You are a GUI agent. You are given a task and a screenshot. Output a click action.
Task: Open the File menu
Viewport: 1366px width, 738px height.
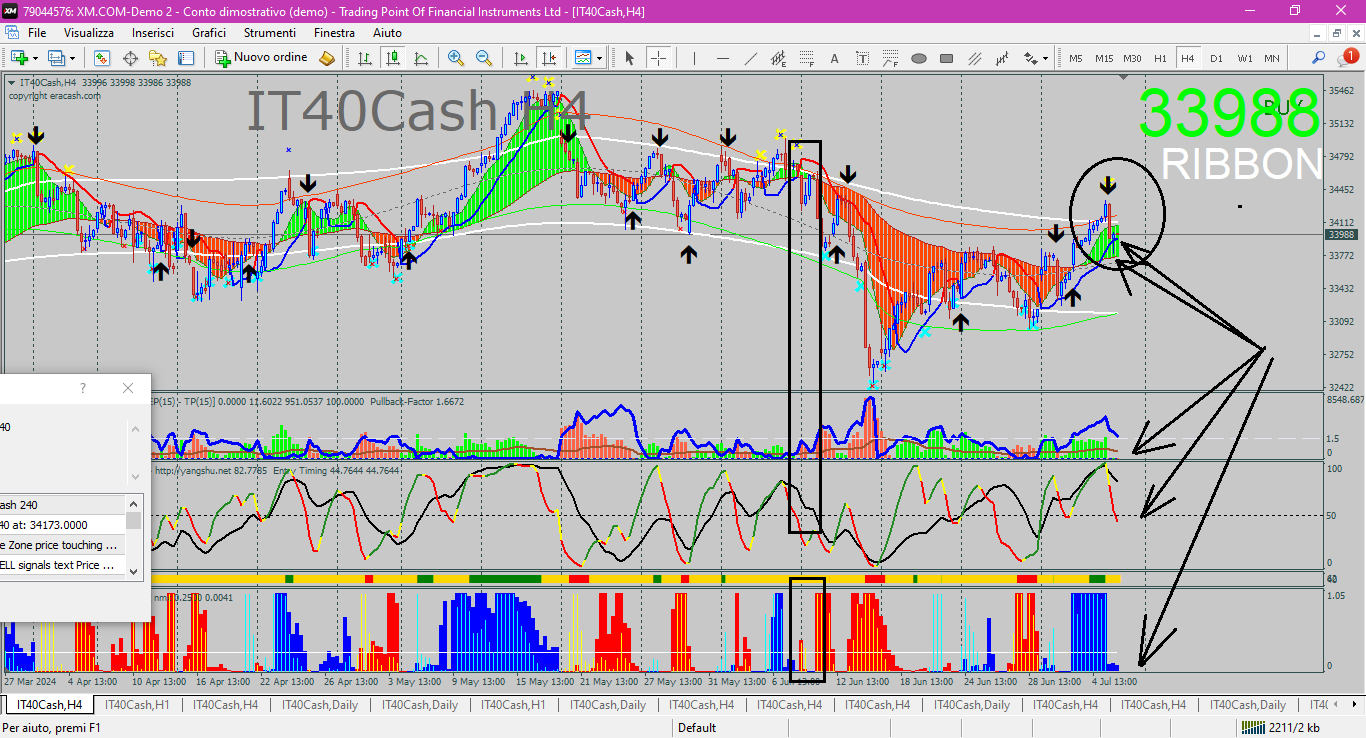[x=37, y=33]
